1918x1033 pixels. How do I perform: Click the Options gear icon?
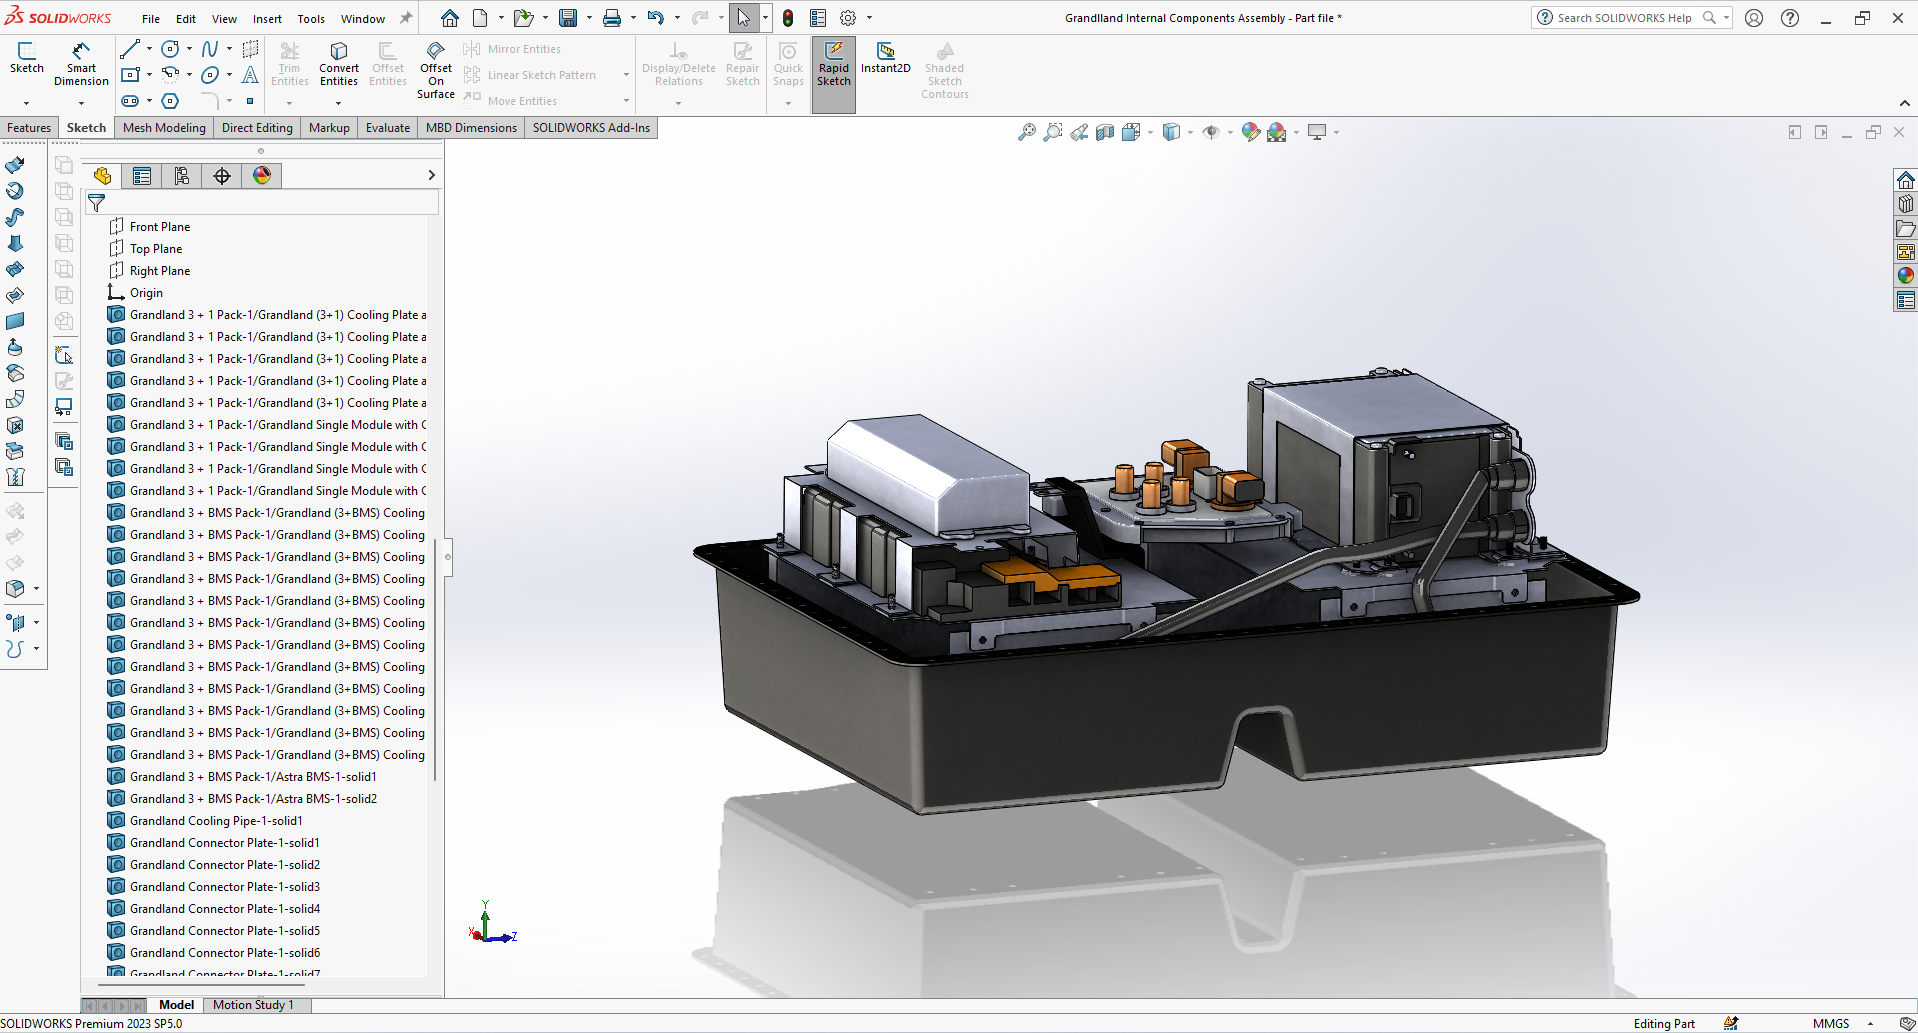(848, 18)
